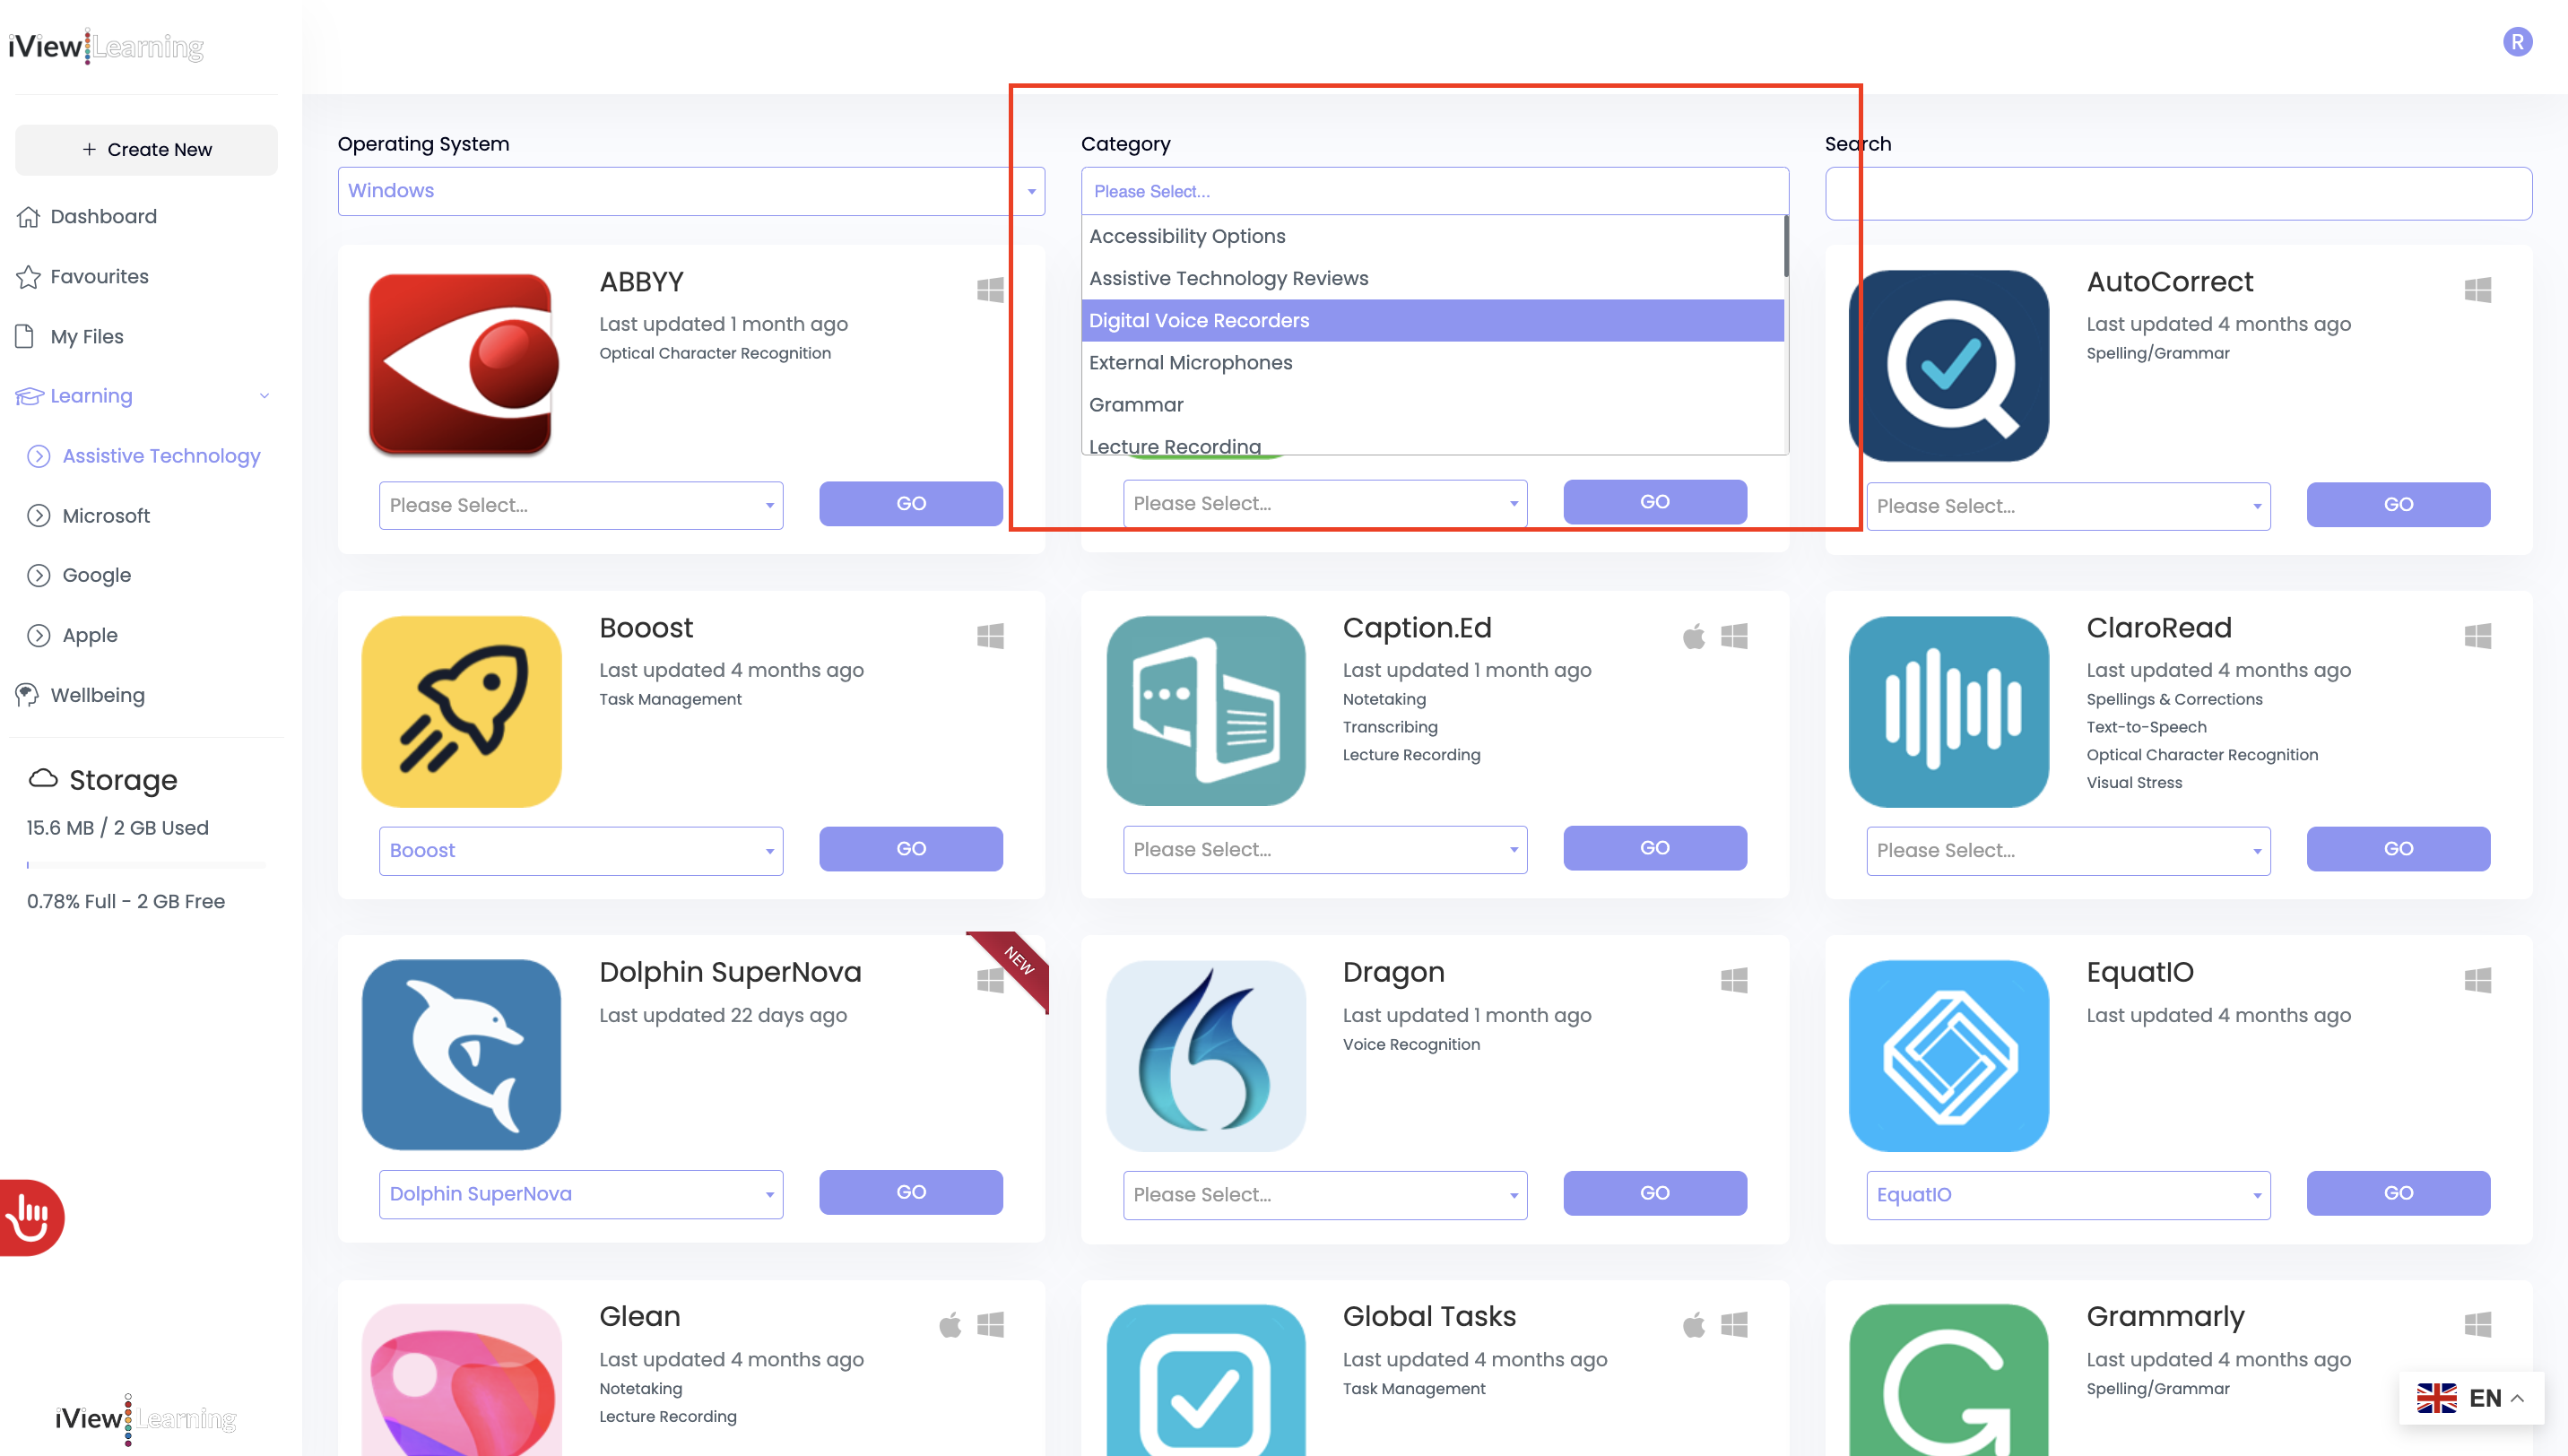Screen dimensions: 2568x1456
Task: Open the Booost version dropdown
Action: coord(581,850)
